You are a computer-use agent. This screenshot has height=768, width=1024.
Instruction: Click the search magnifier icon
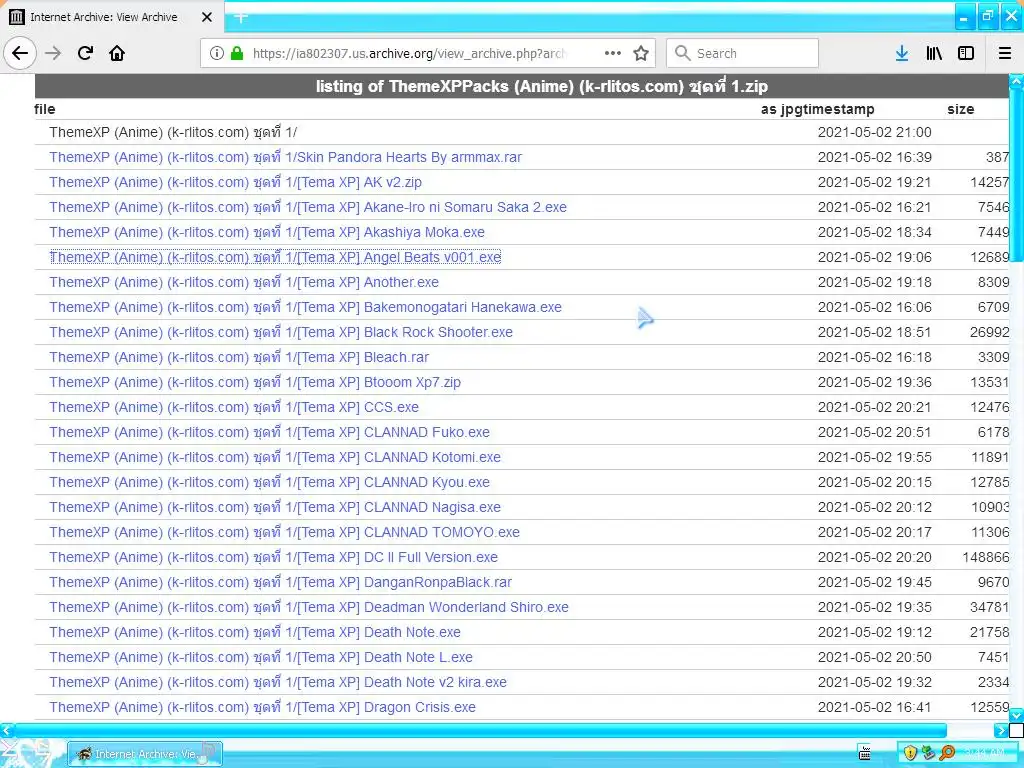coord(682,53)
